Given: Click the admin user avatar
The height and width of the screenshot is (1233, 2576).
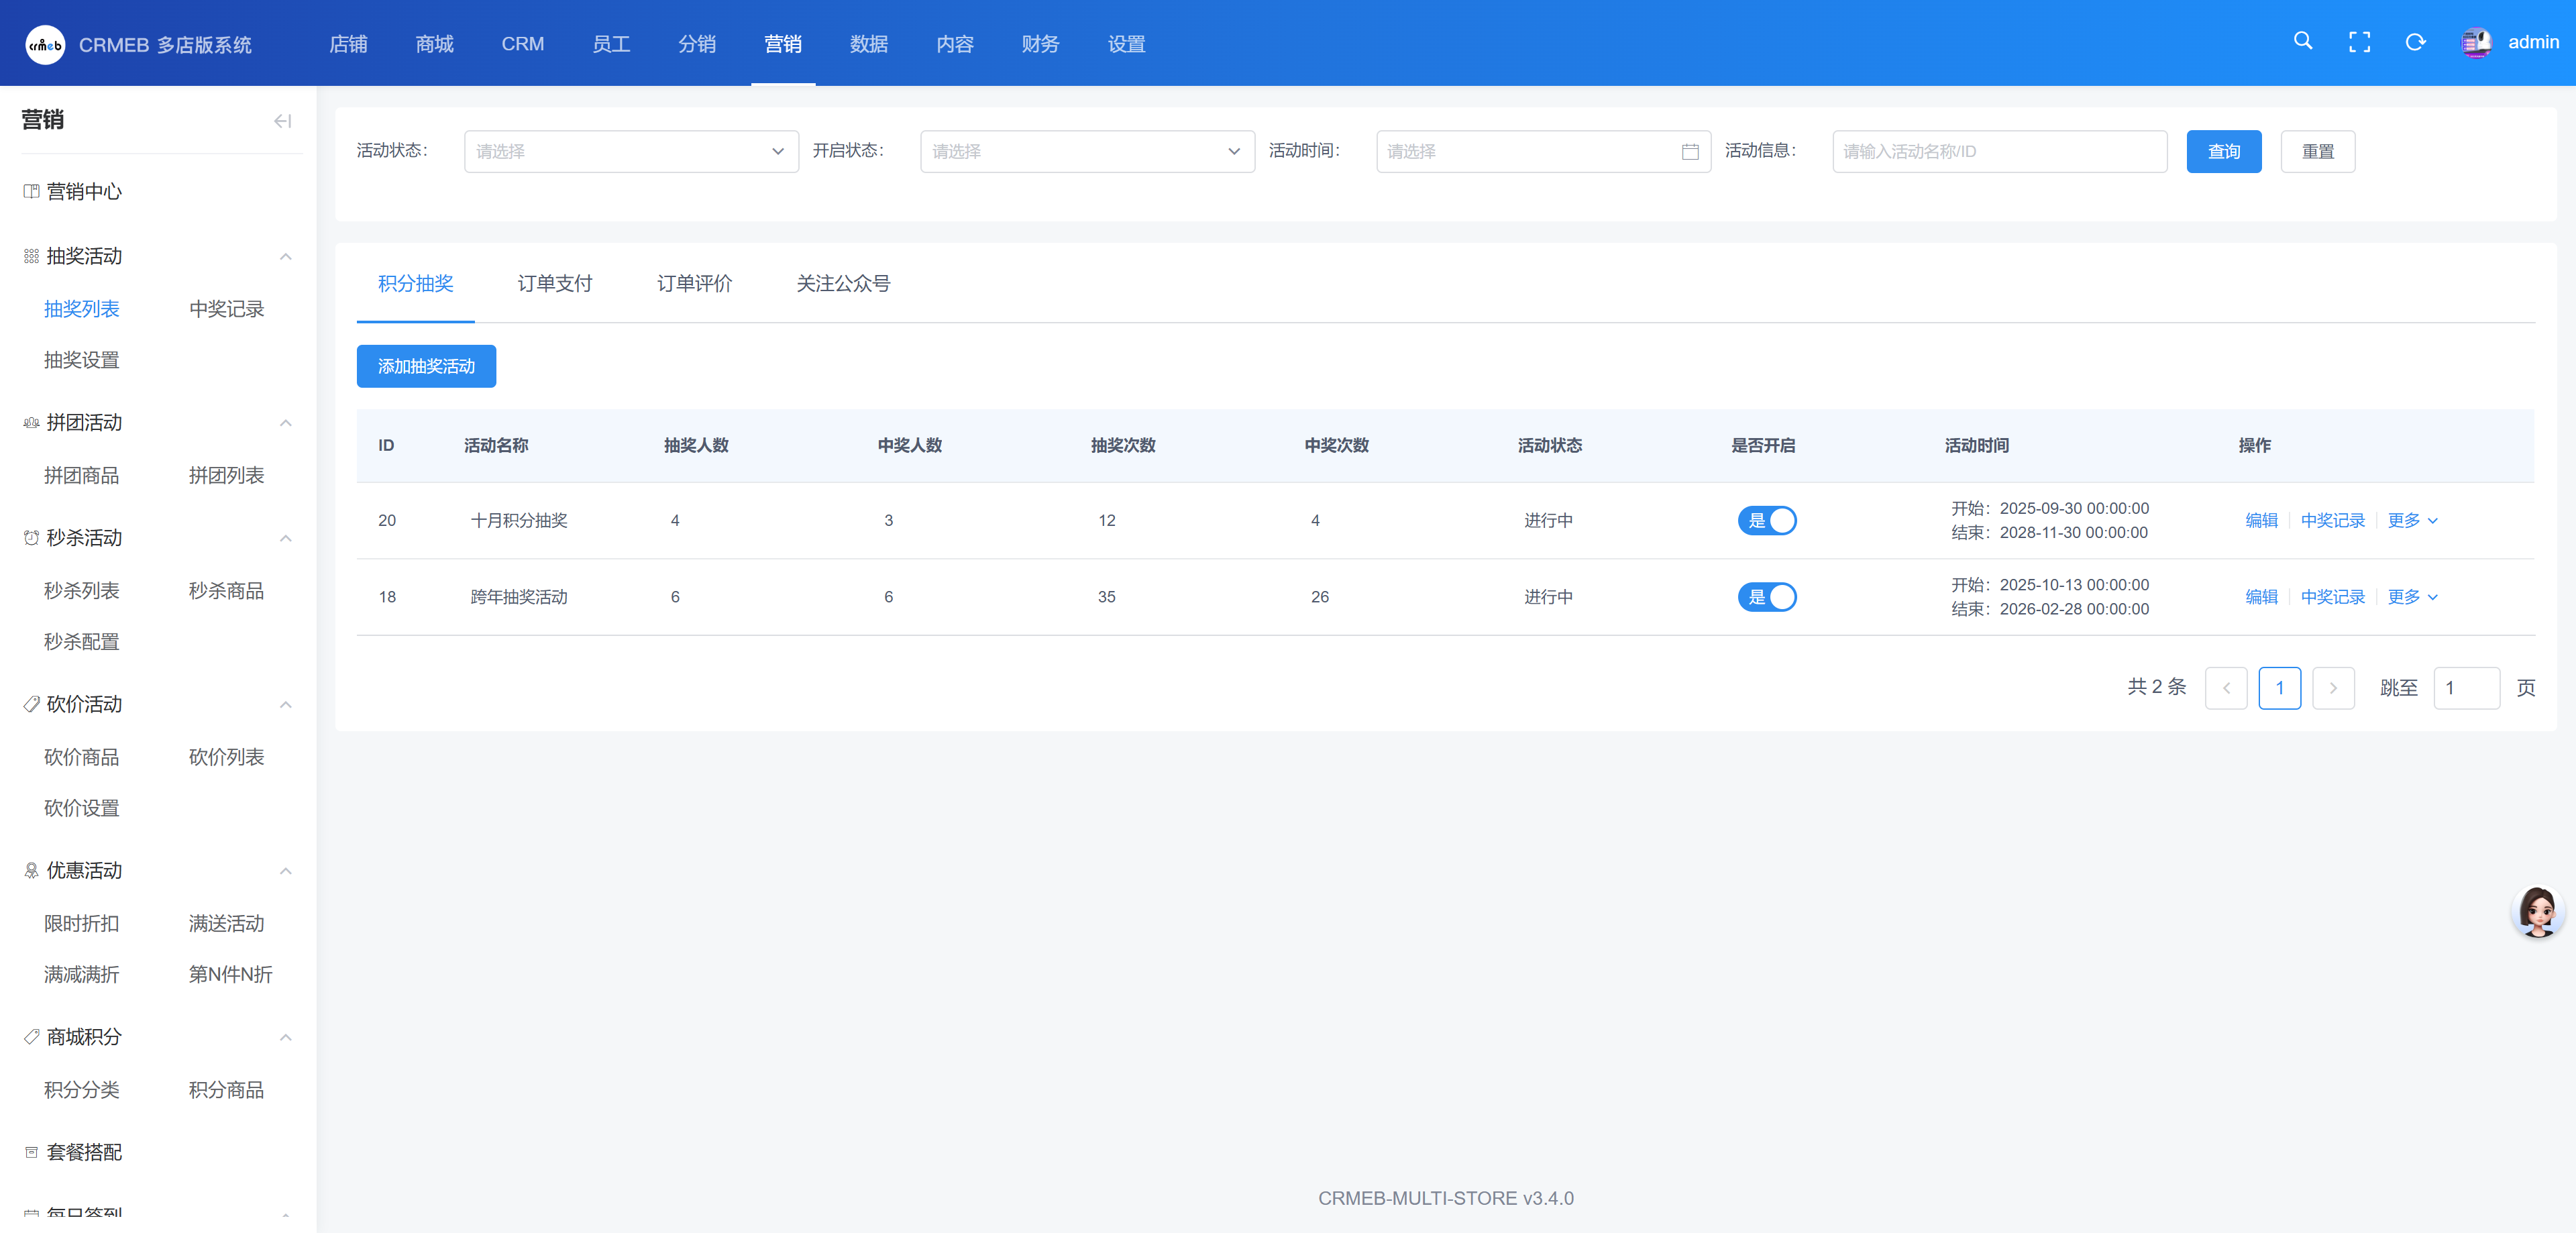Looking at the screenshot, I should coord(2476,42).
